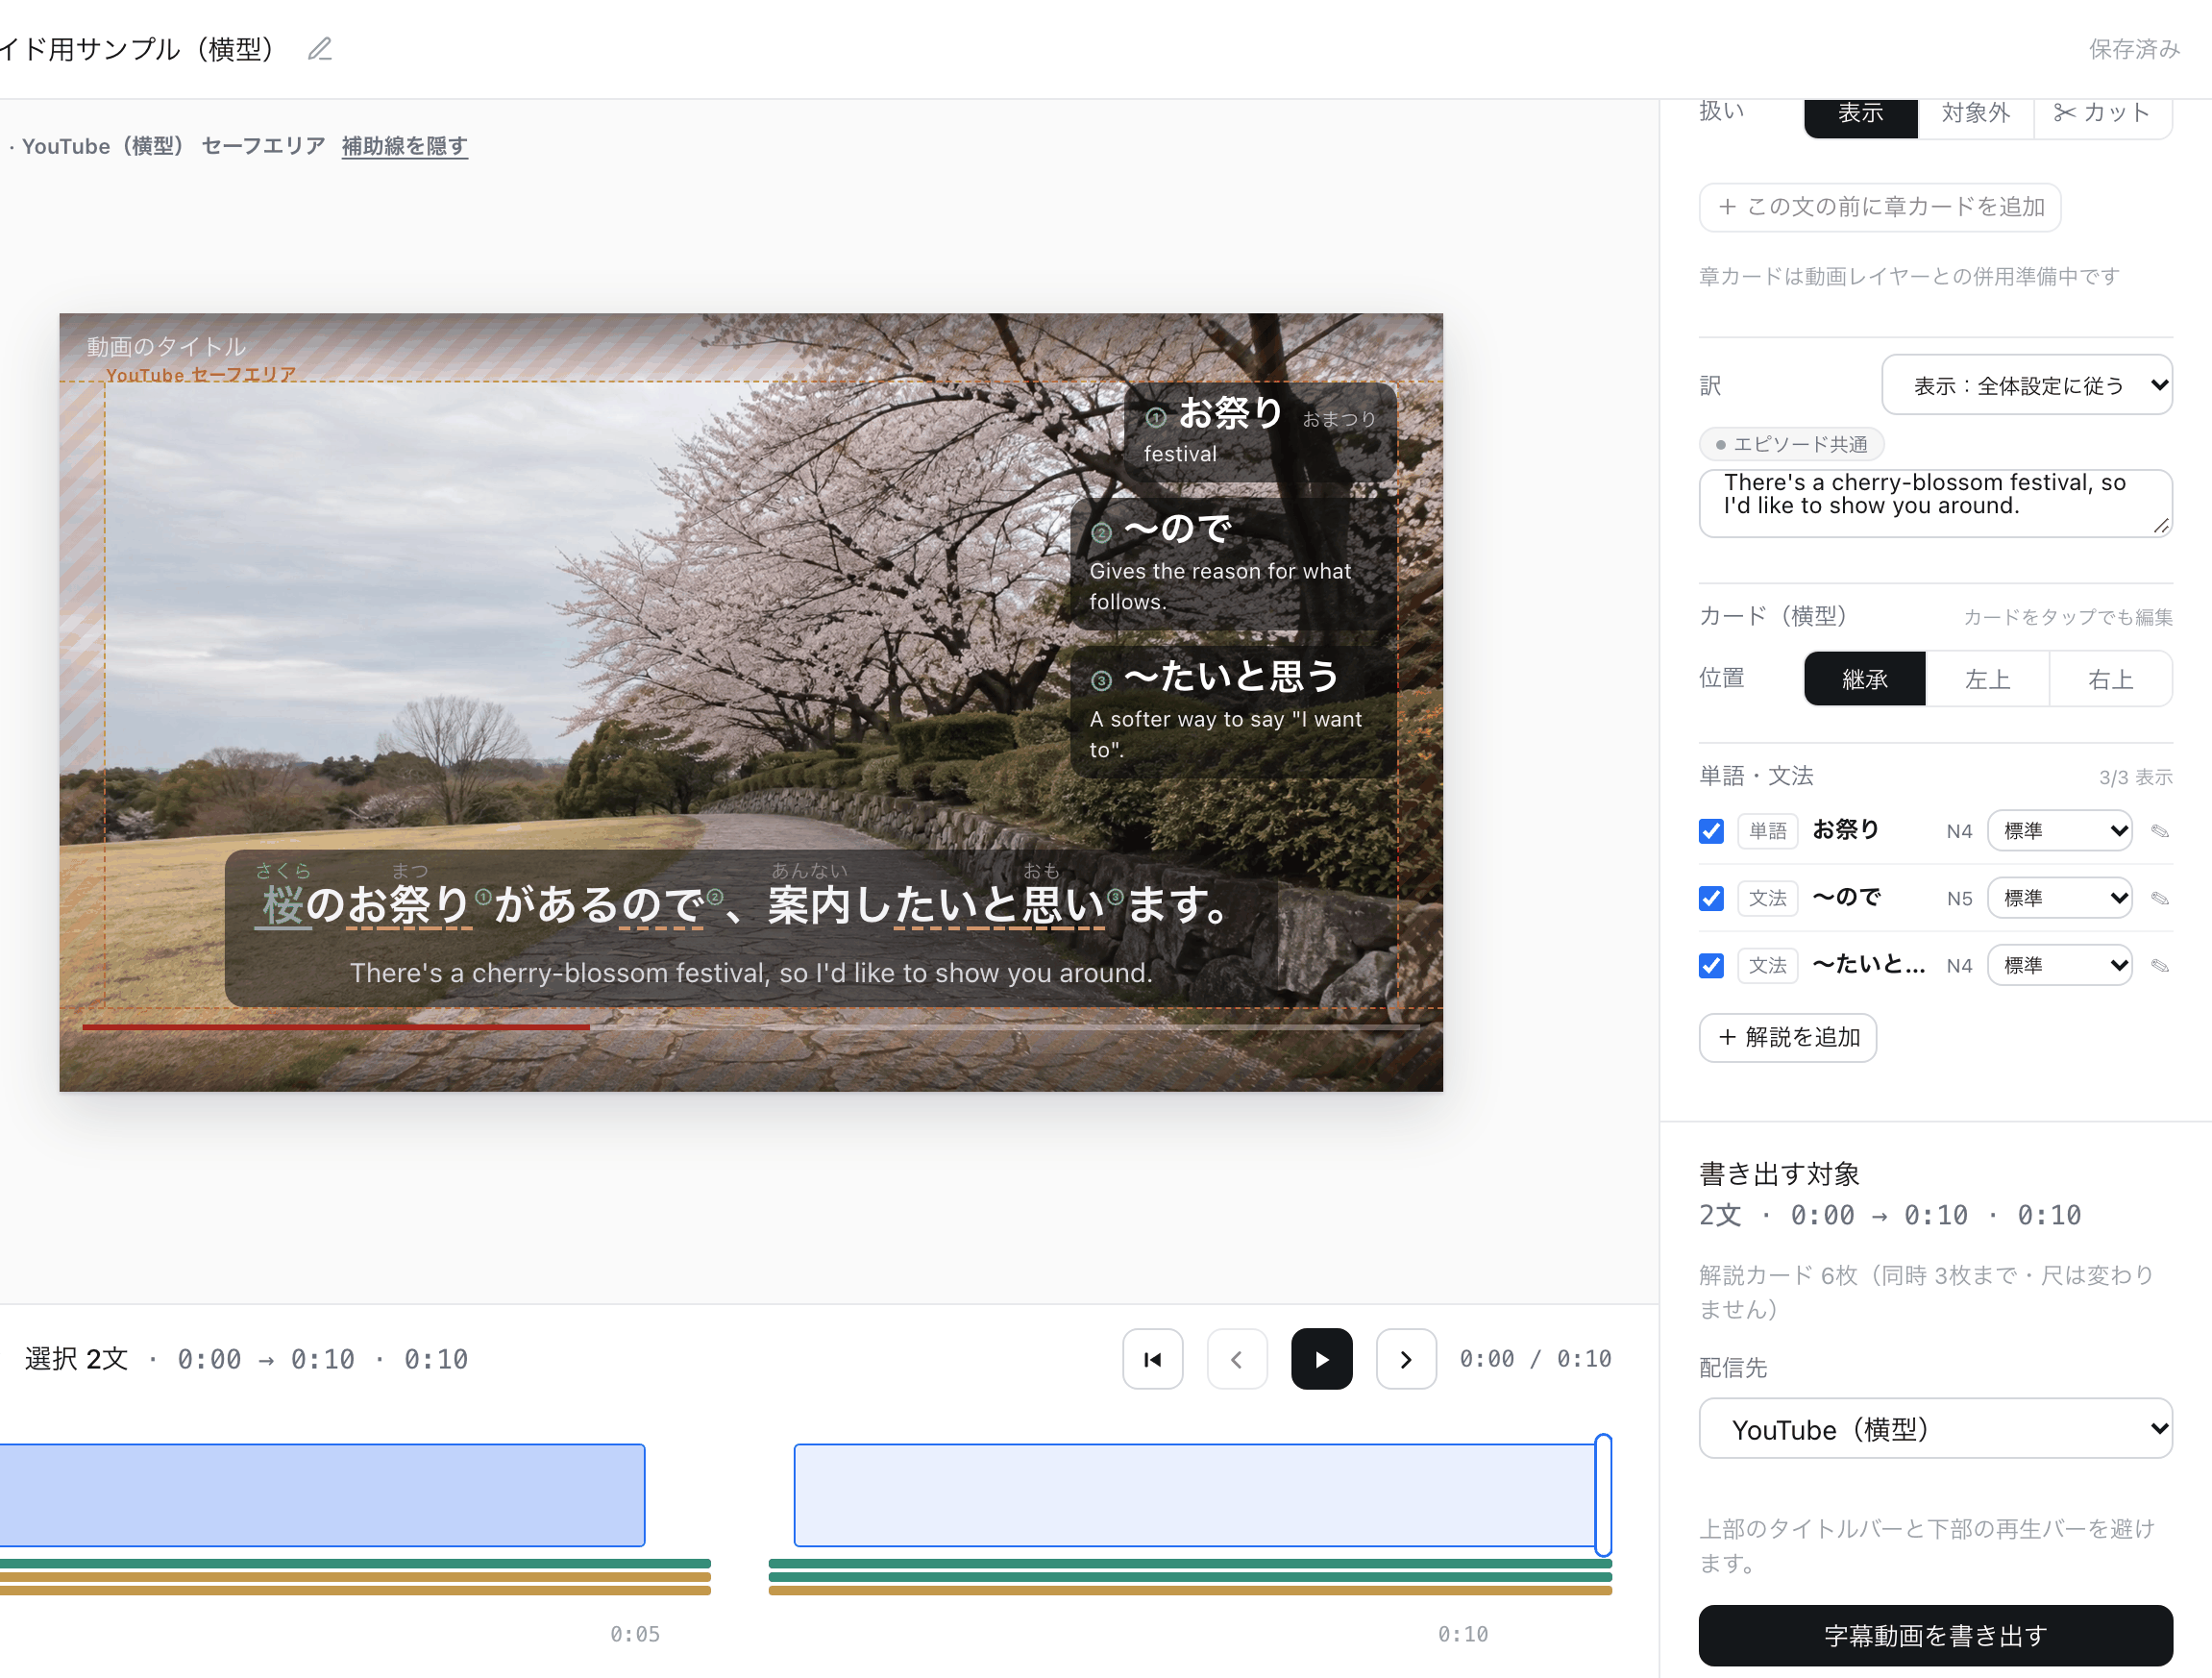This screenshot has width=2212, height=1678.
Task: Play the preview with black play button
Action: [x=1321, y=1359]
